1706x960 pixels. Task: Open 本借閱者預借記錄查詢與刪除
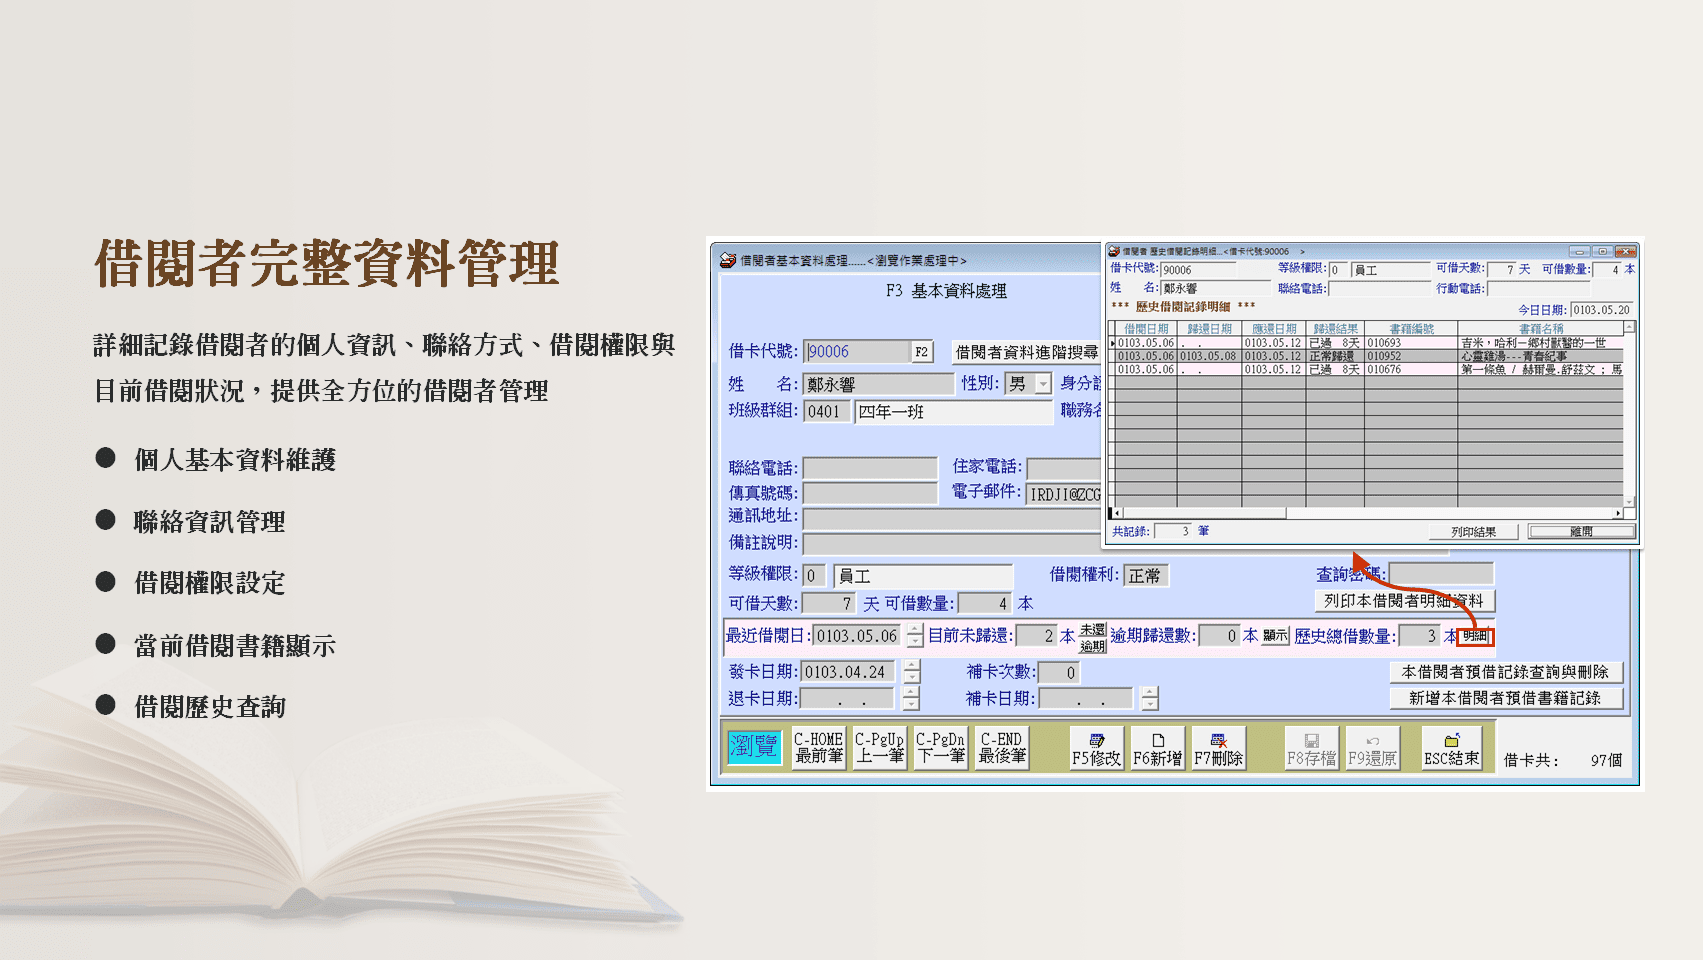(1506, 672)
